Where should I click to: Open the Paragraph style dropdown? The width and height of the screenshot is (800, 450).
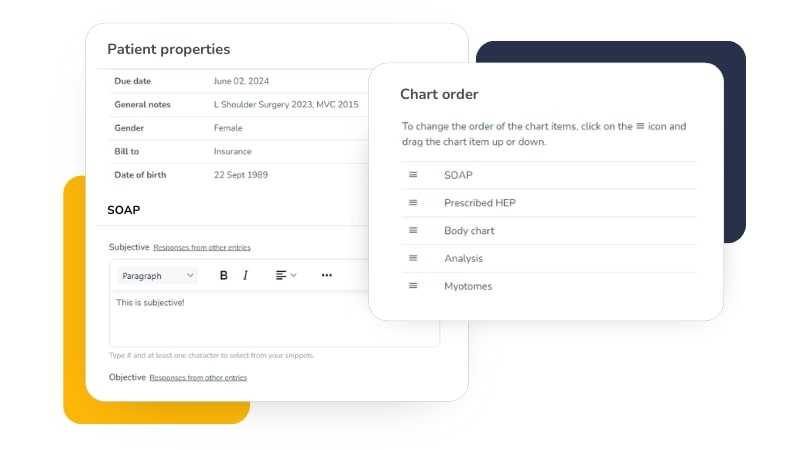coord(157,275)
